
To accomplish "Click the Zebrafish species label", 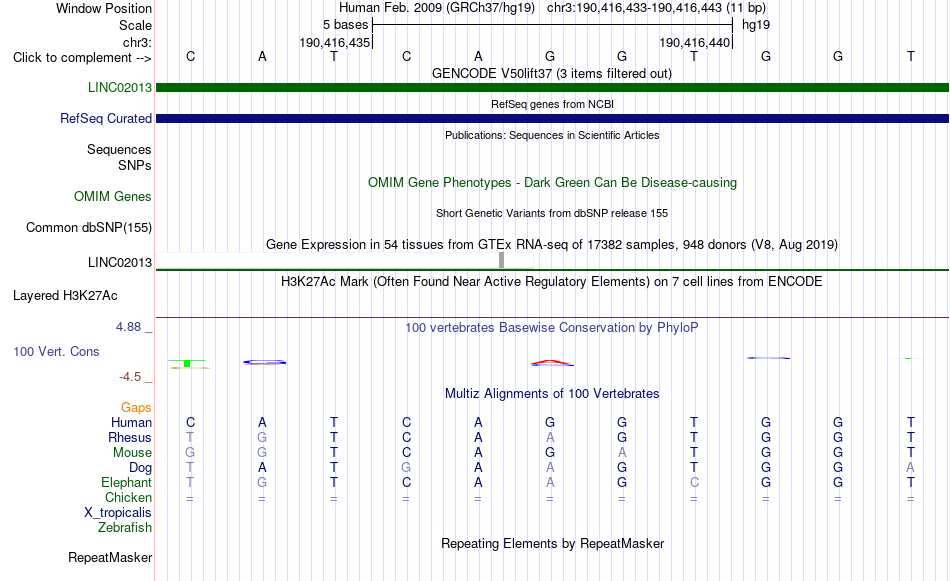I will [x=125, y=528].
